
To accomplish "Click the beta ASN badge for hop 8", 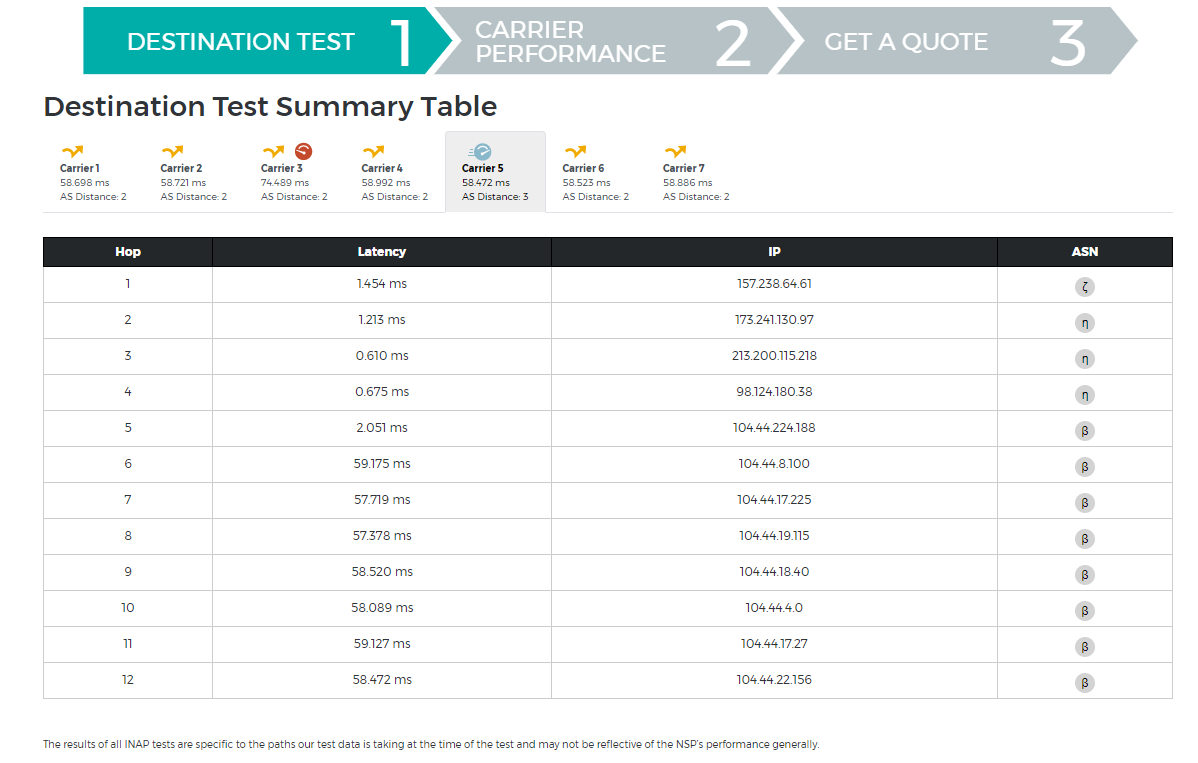I will tap(1084, 539).
